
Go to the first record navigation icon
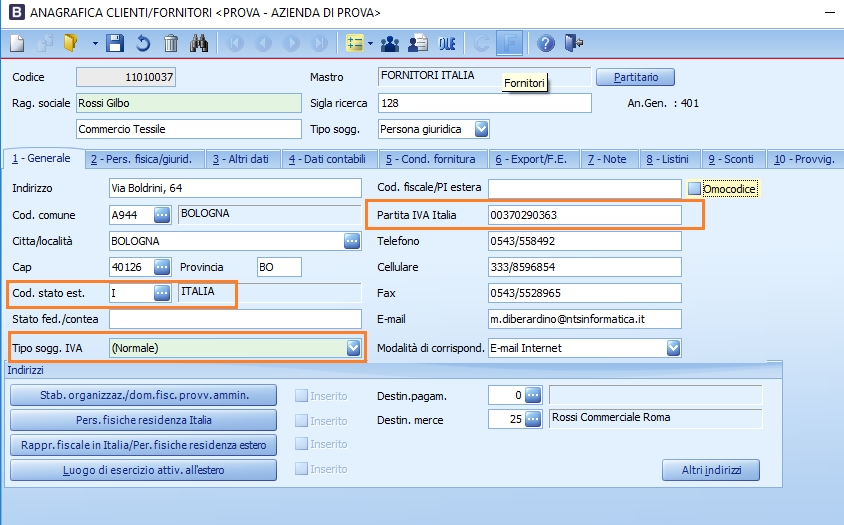coord(235,43)
